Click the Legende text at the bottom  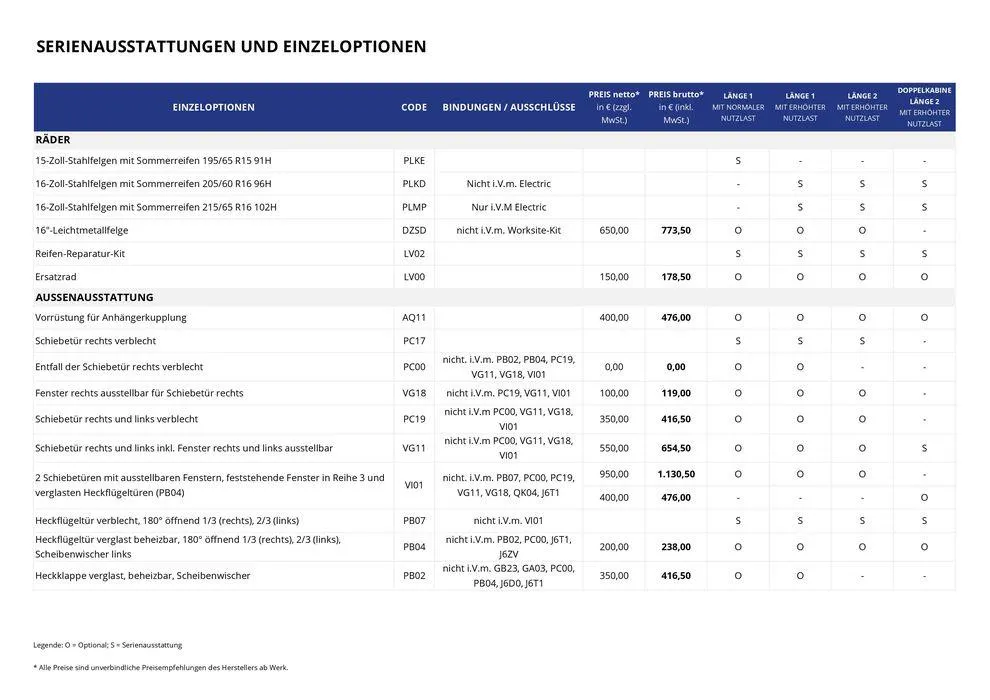click(x=108, y=644)
